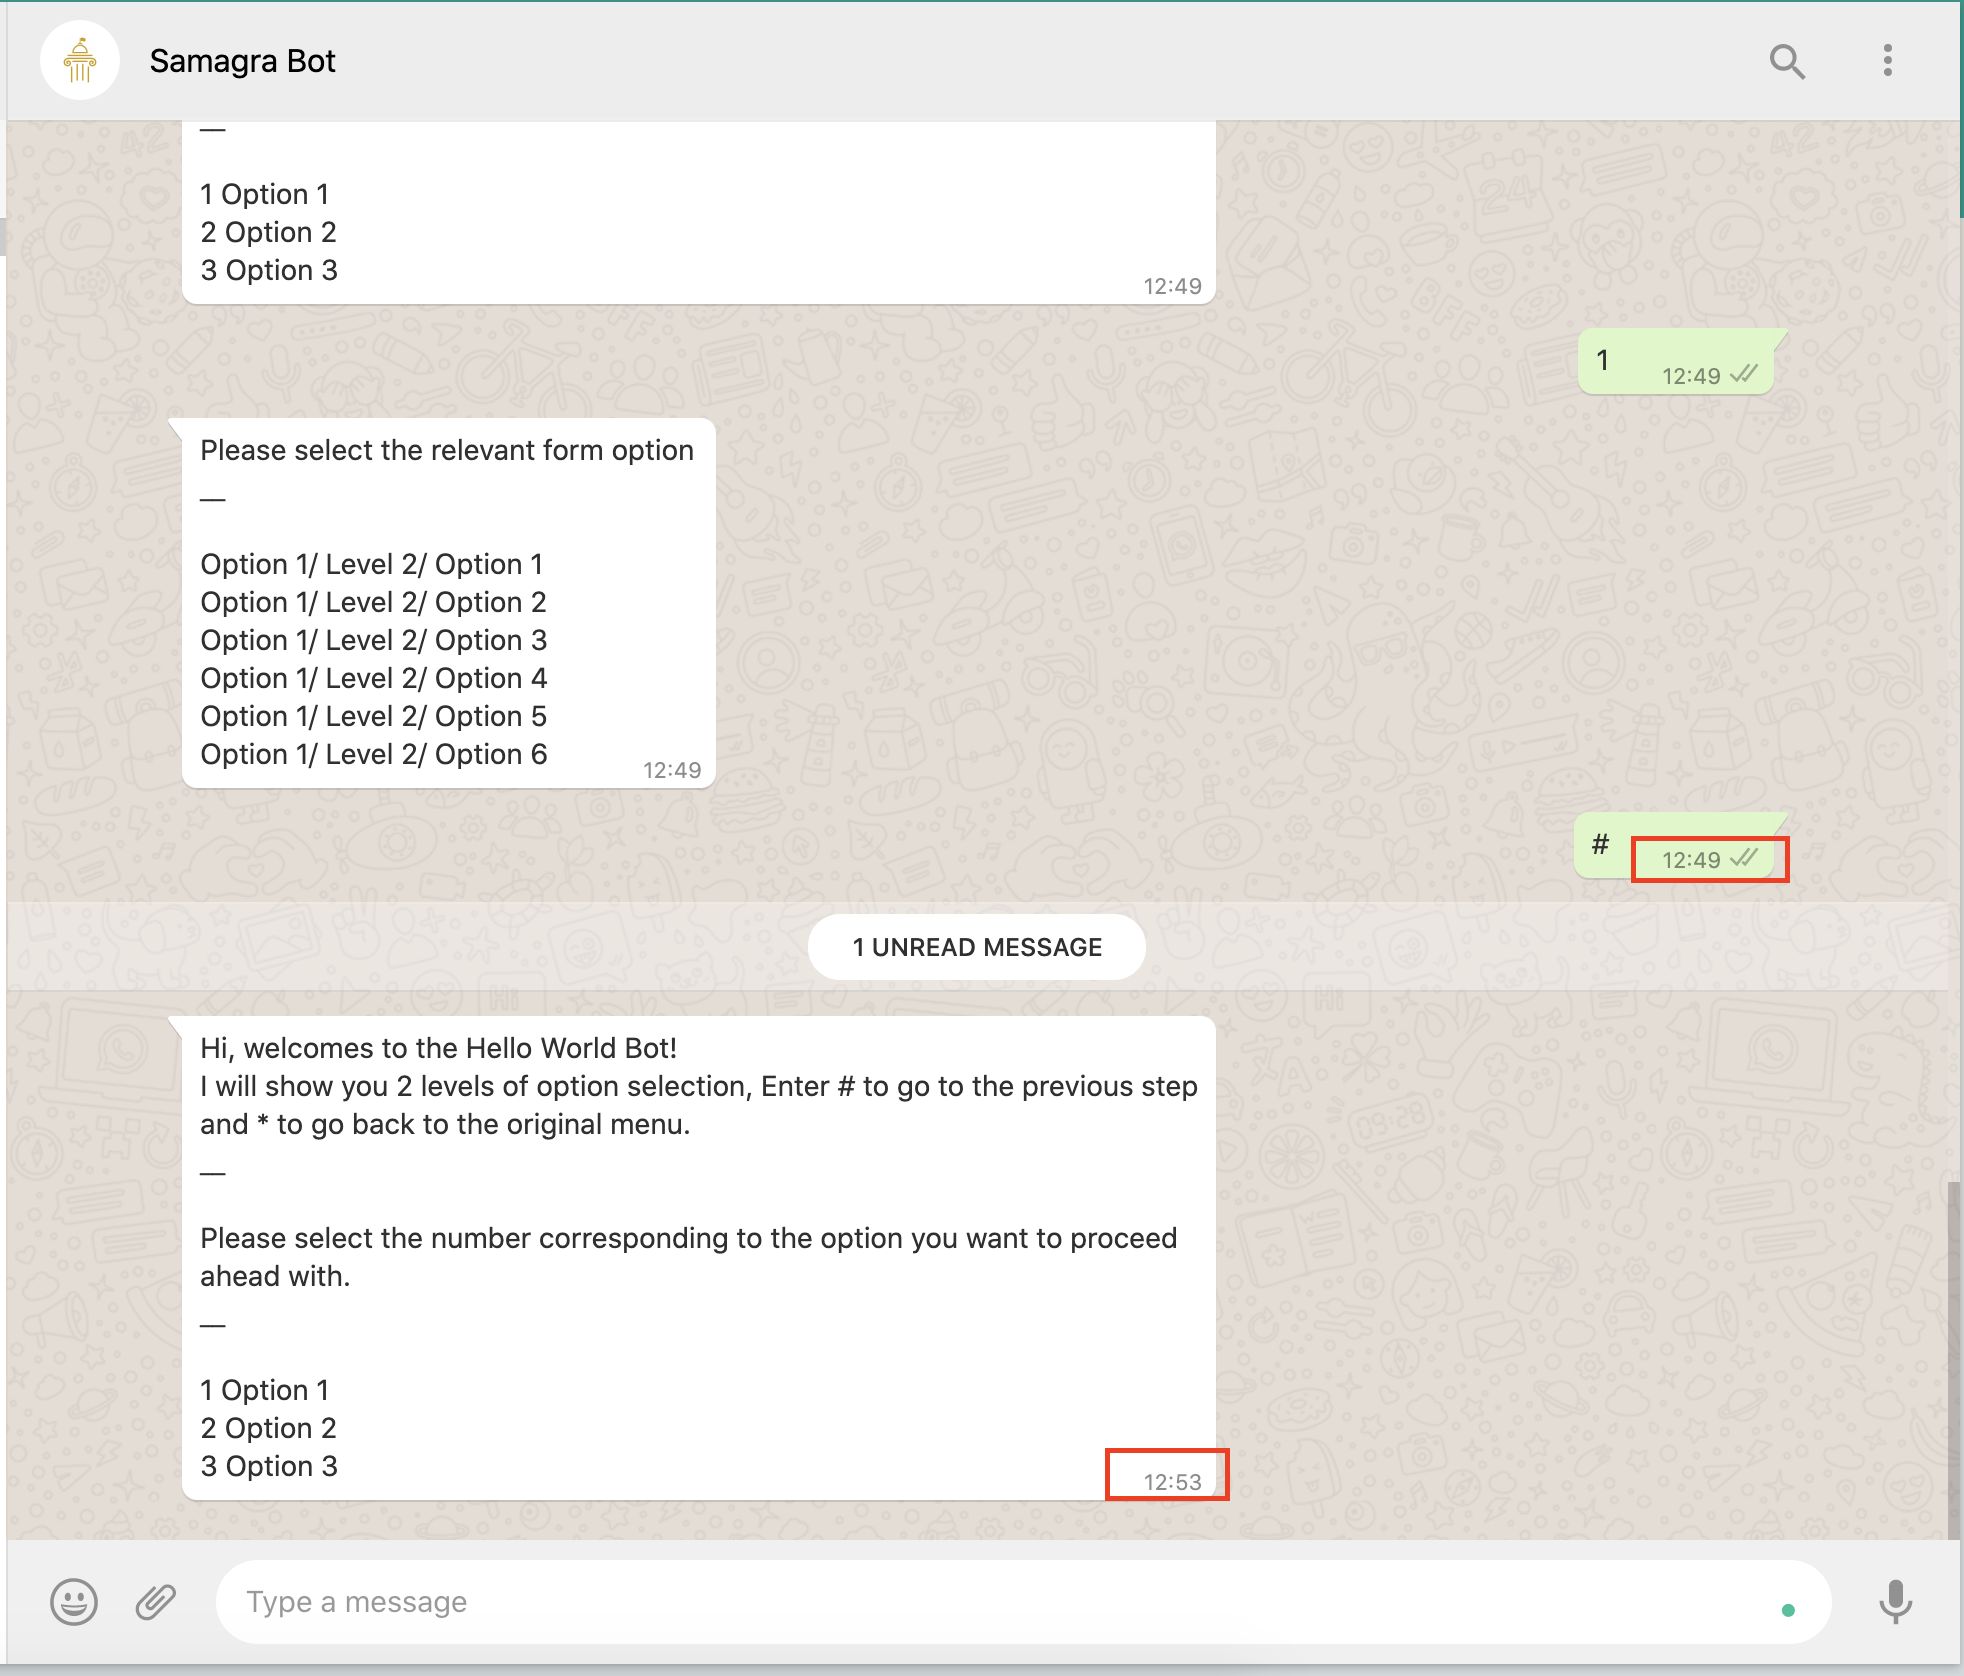Click the 12:49 timestamp on the '#' message

pyautogui.click(x=1694, y=858)
